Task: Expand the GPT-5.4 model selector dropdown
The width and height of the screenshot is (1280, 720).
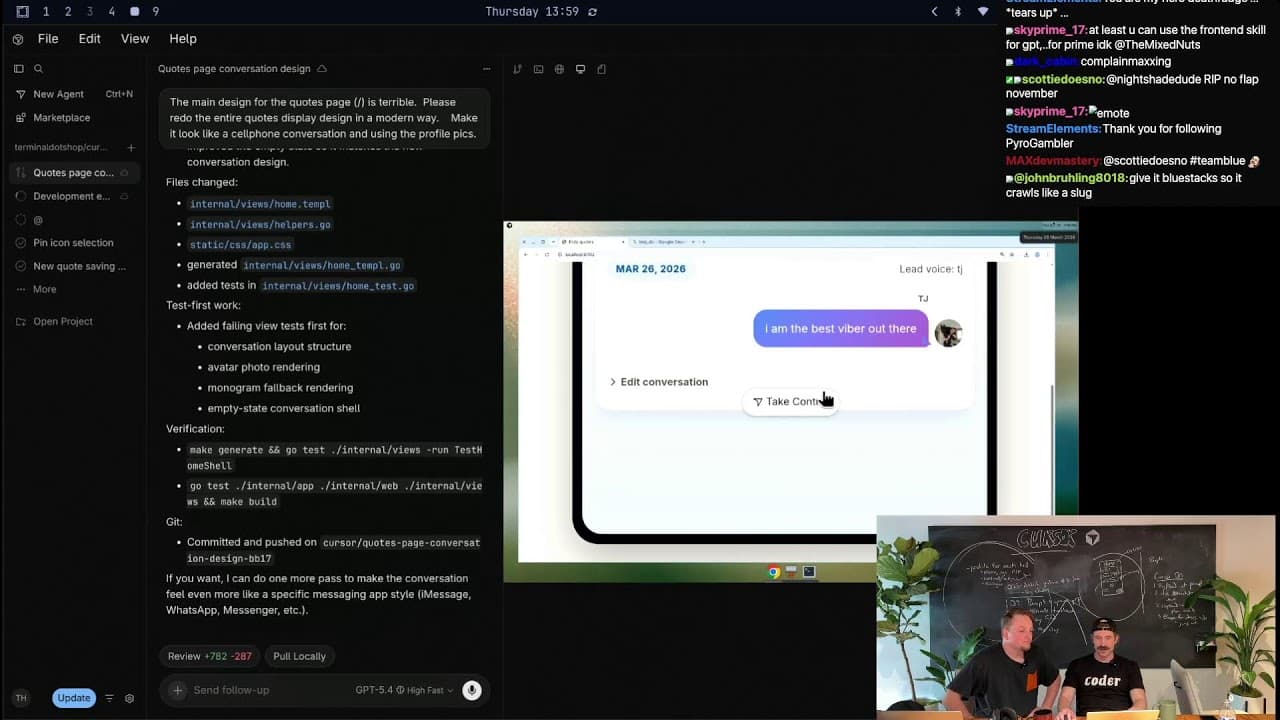Action: click(404, 690)
